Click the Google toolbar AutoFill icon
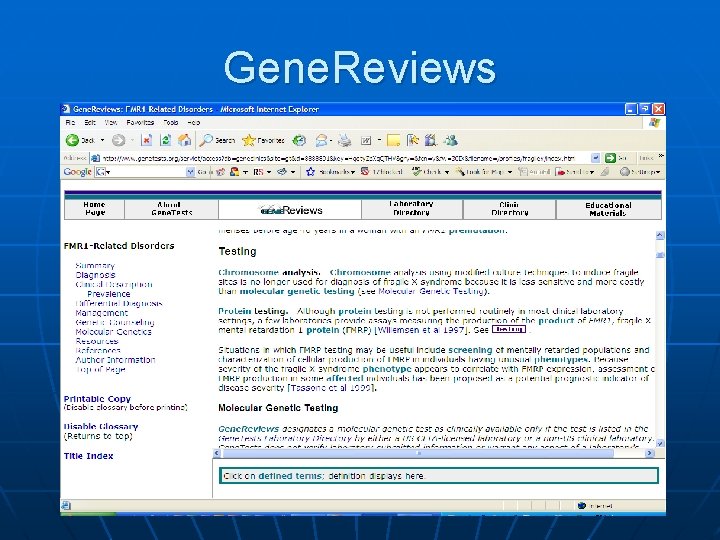Image resolution: width=720 pixels, height=540 pixels. [523, 172]
